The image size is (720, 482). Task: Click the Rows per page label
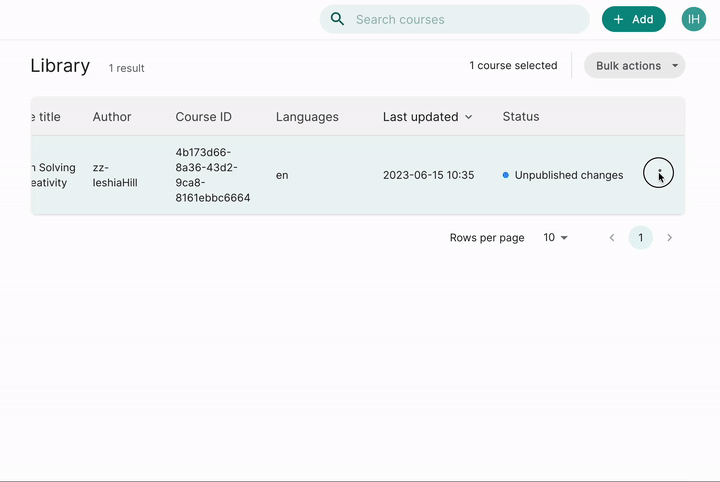coord(487,238)
